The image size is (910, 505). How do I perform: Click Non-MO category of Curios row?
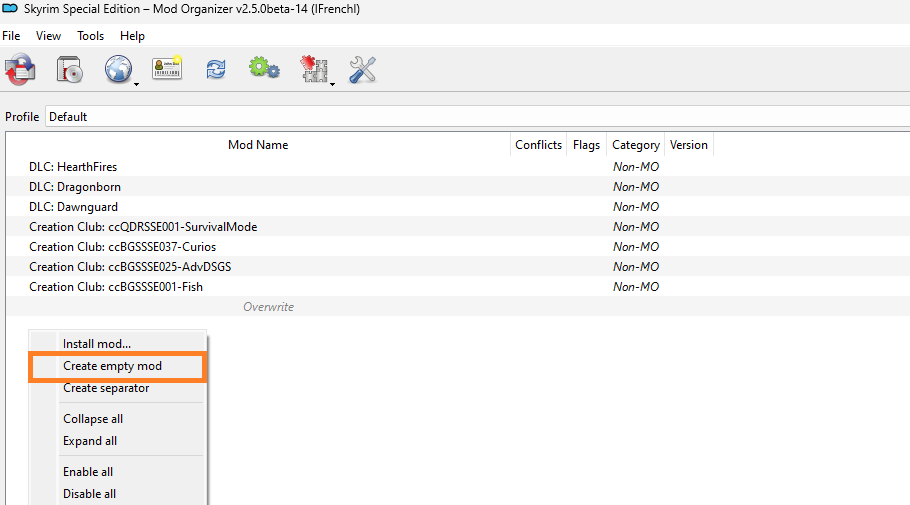[636, 247]
